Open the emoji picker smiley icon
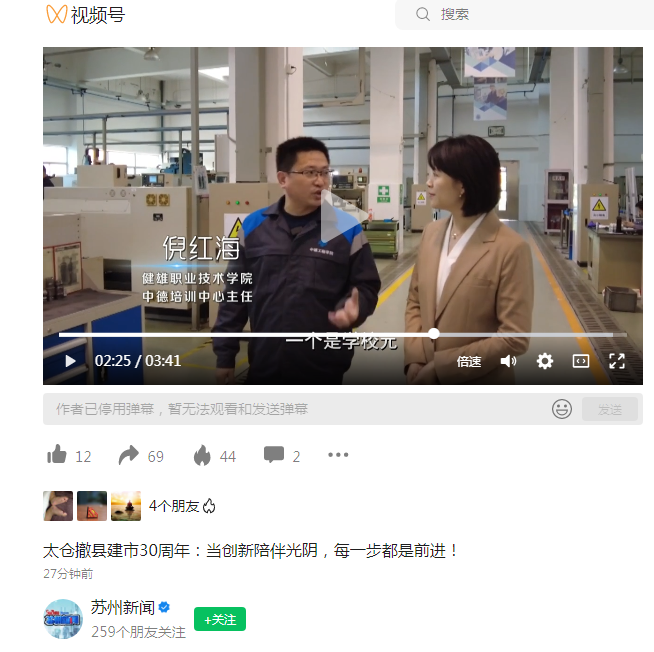The width and height of the screenshot is (654, 652). [562, 409]
